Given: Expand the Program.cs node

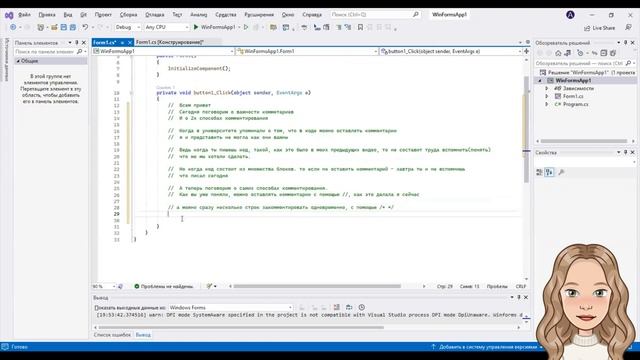Looking at the screenshot, I should [547, 104].
